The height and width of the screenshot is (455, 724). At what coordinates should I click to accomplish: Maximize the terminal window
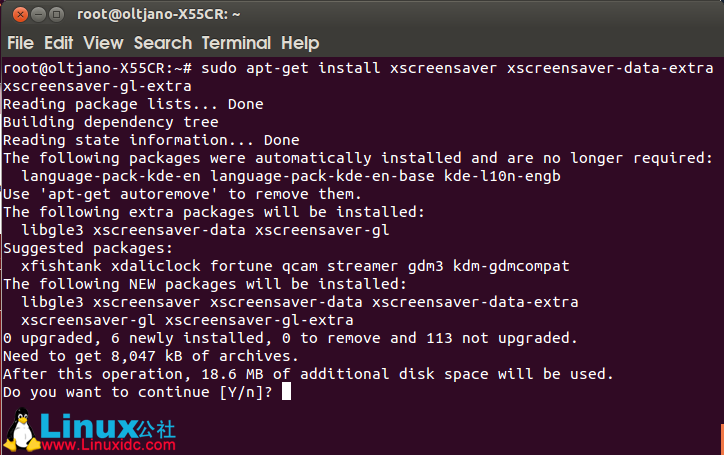coord(58,15)
